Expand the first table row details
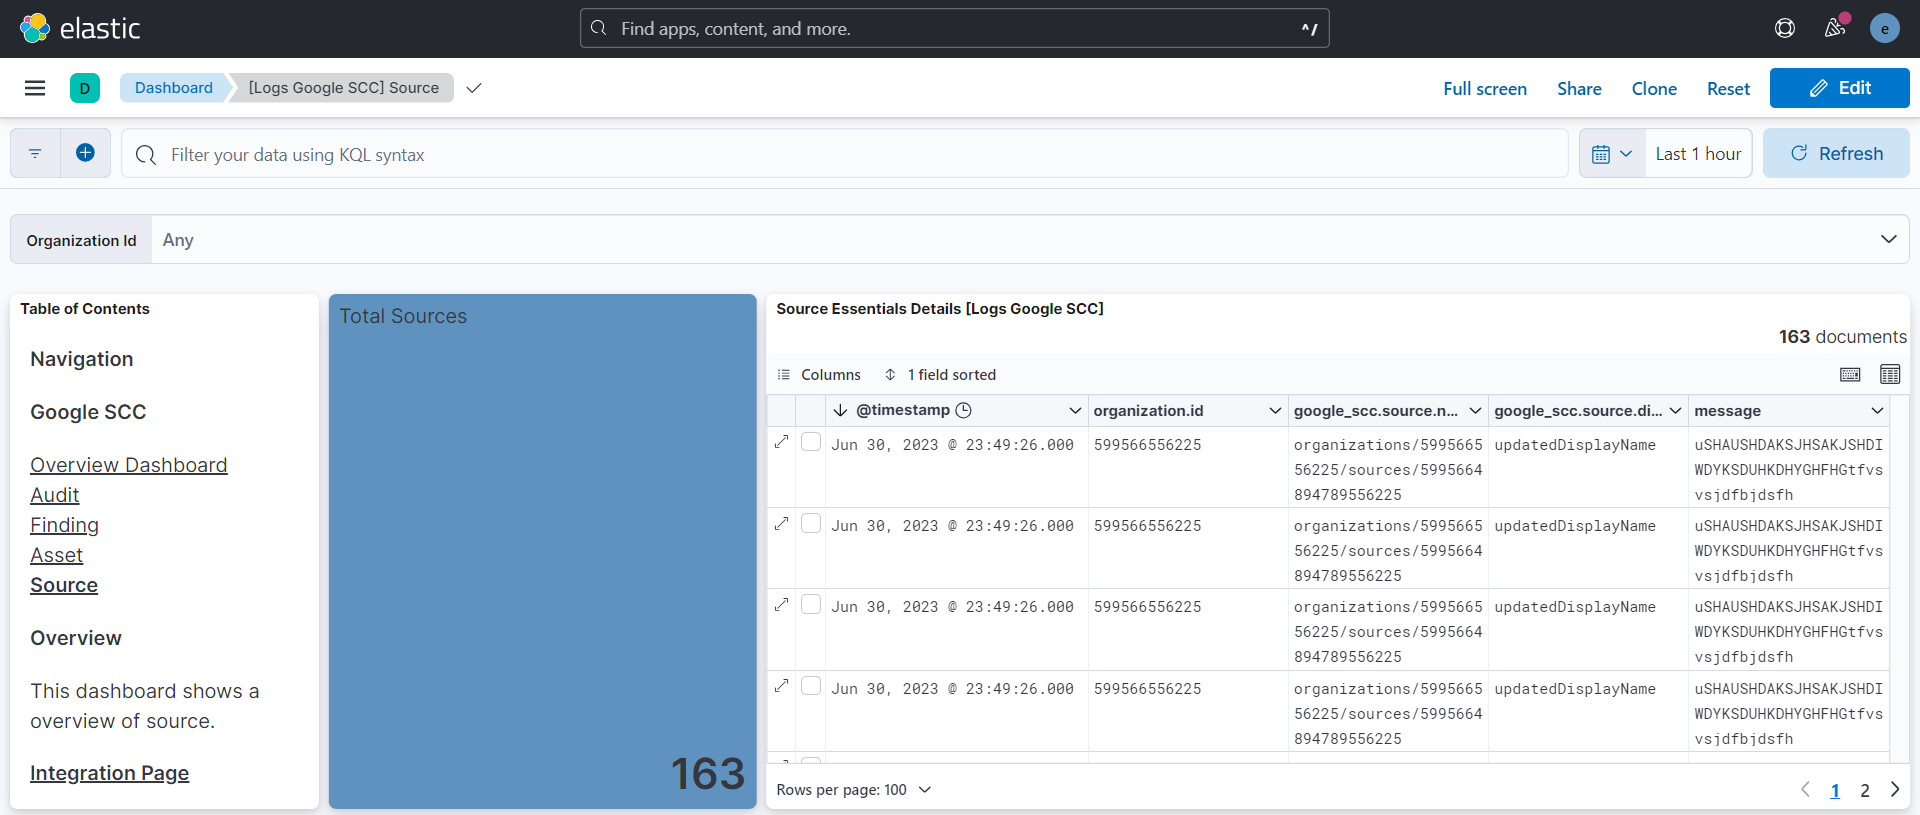The image size is (1920, 815). pyautogui.click(x=782, y=442)
